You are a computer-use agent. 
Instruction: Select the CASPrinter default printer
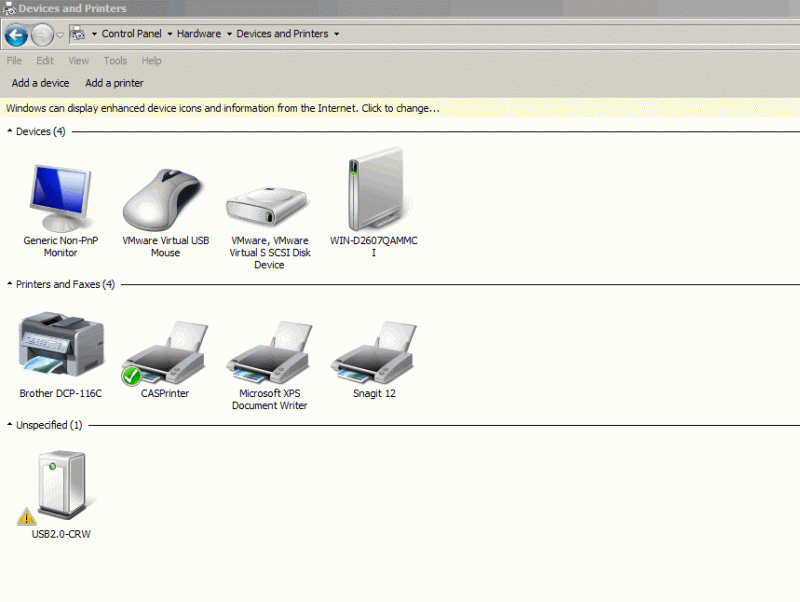pyautogui.click(x=164, y=350)
